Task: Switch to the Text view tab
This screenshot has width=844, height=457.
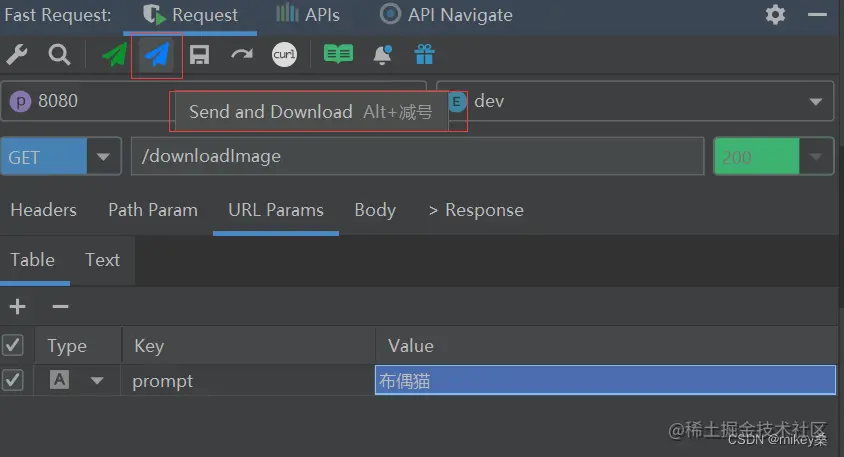Action: (102, 260)
